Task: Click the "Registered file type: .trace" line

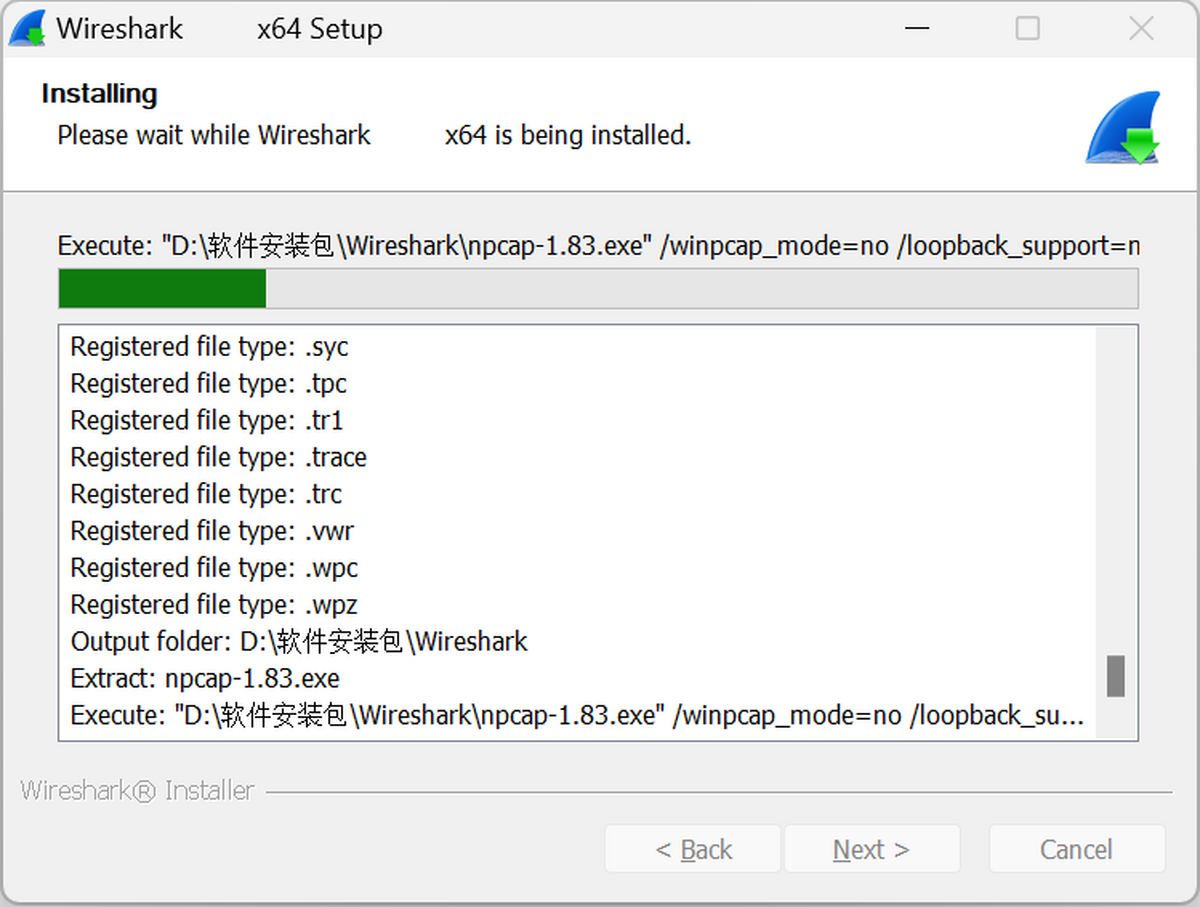Action: [218, 457]
